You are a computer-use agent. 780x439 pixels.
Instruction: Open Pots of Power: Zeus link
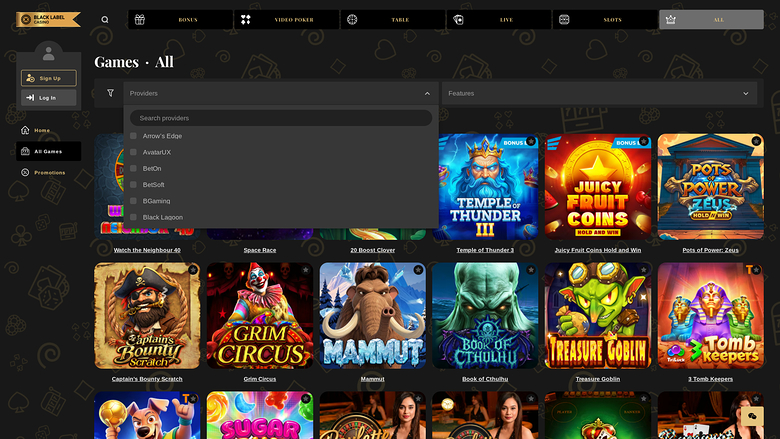710,250
